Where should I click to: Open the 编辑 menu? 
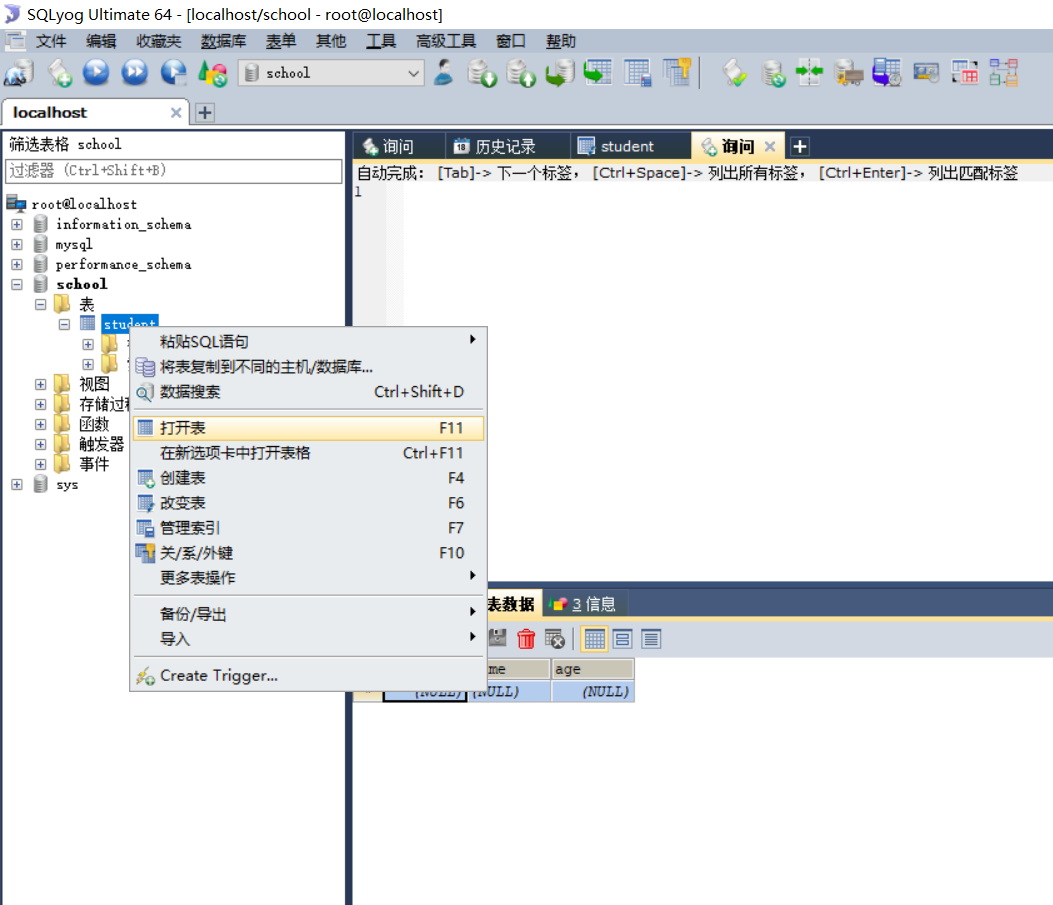pos(101,41)
